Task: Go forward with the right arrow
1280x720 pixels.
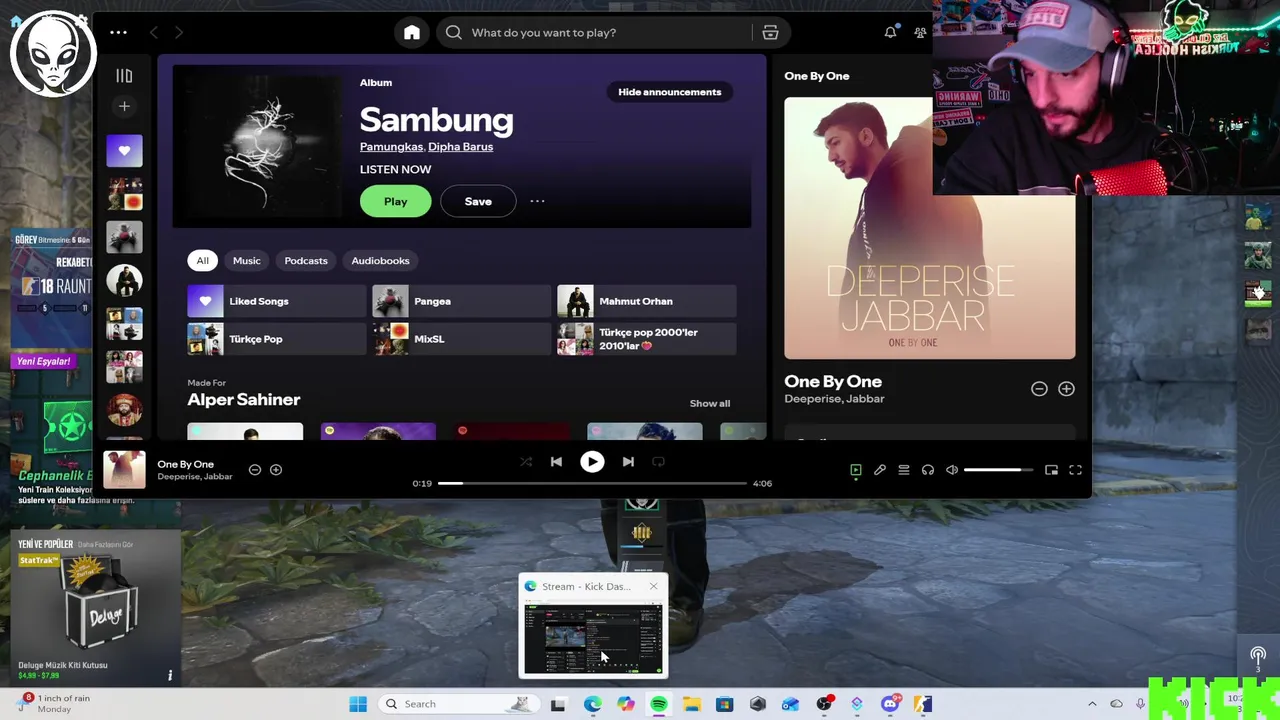Action: (178, 33)
